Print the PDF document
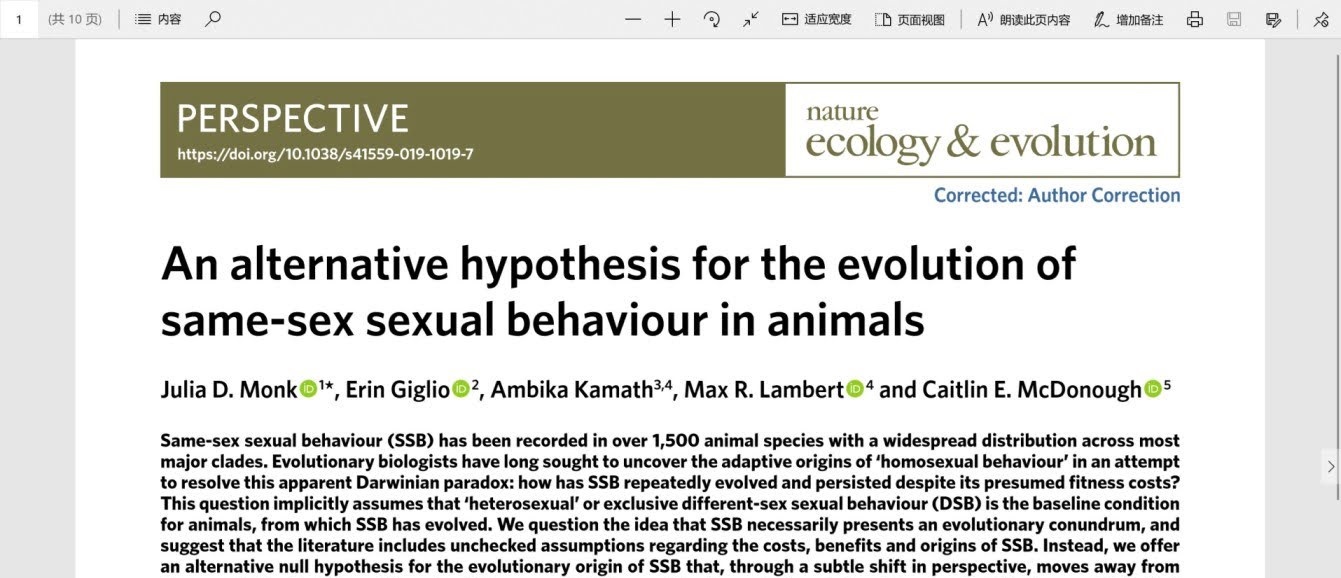 [x=1194, y=19]
